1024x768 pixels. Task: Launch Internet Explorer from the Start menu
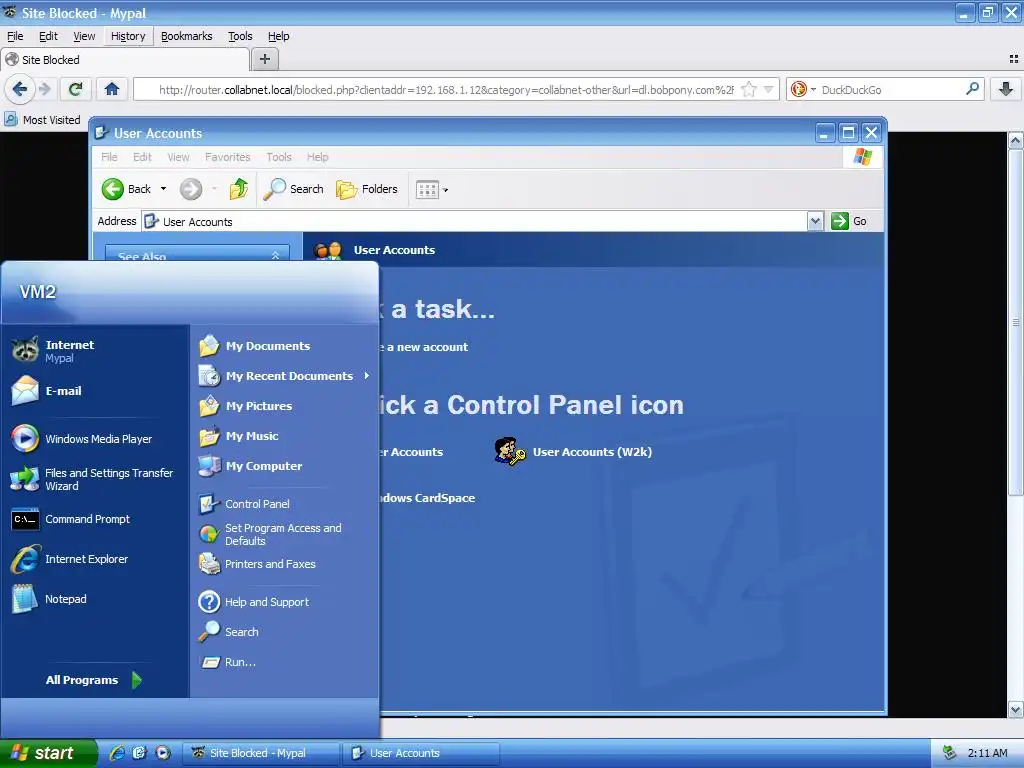pos(71,559)
